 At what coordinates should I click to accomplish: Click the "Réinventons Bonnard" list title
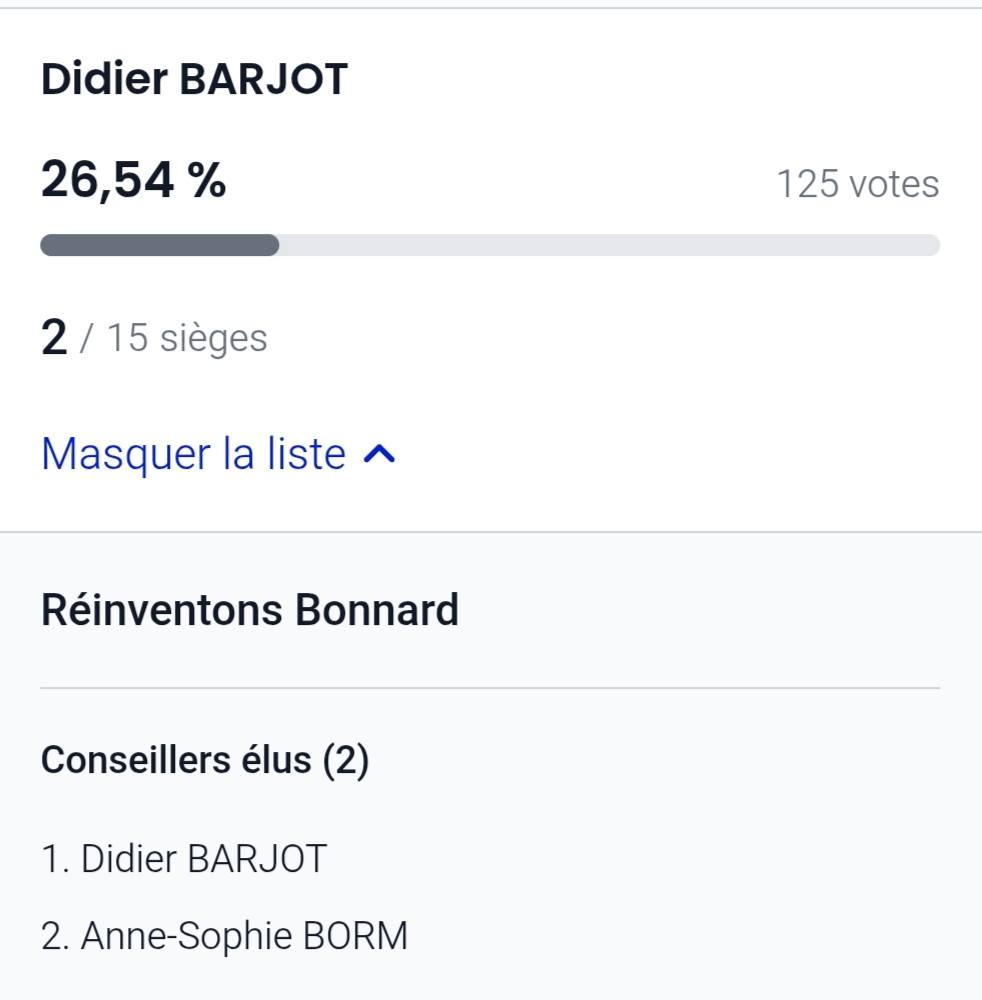click(x=250, y=610)
